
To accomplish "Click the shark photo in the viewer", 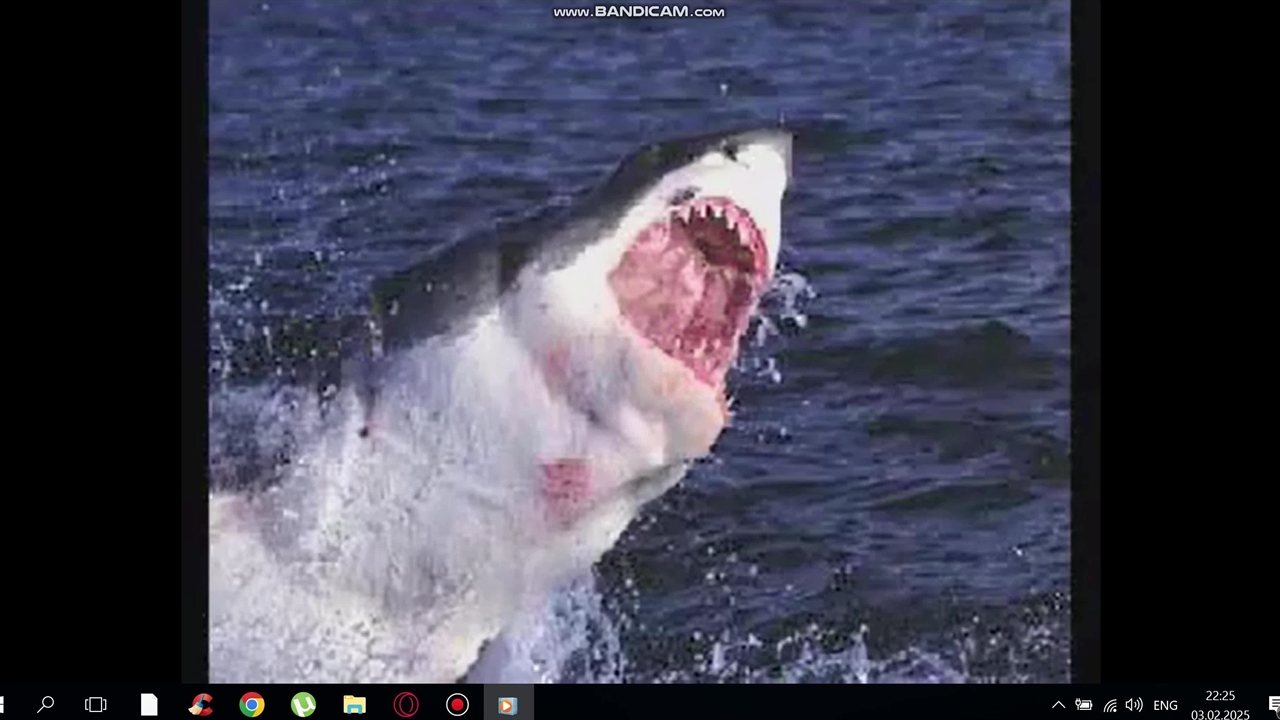I will [x=640, y=340].
